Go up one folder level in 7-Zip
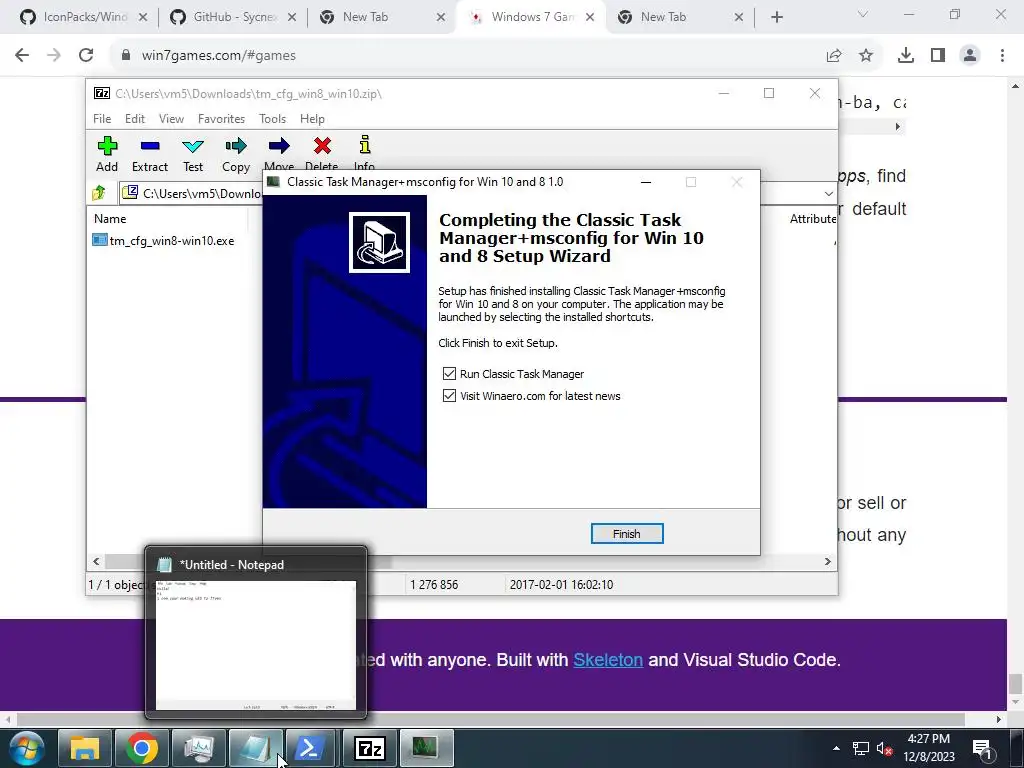This screenshot has width=1024, height=768. point(99,193)
